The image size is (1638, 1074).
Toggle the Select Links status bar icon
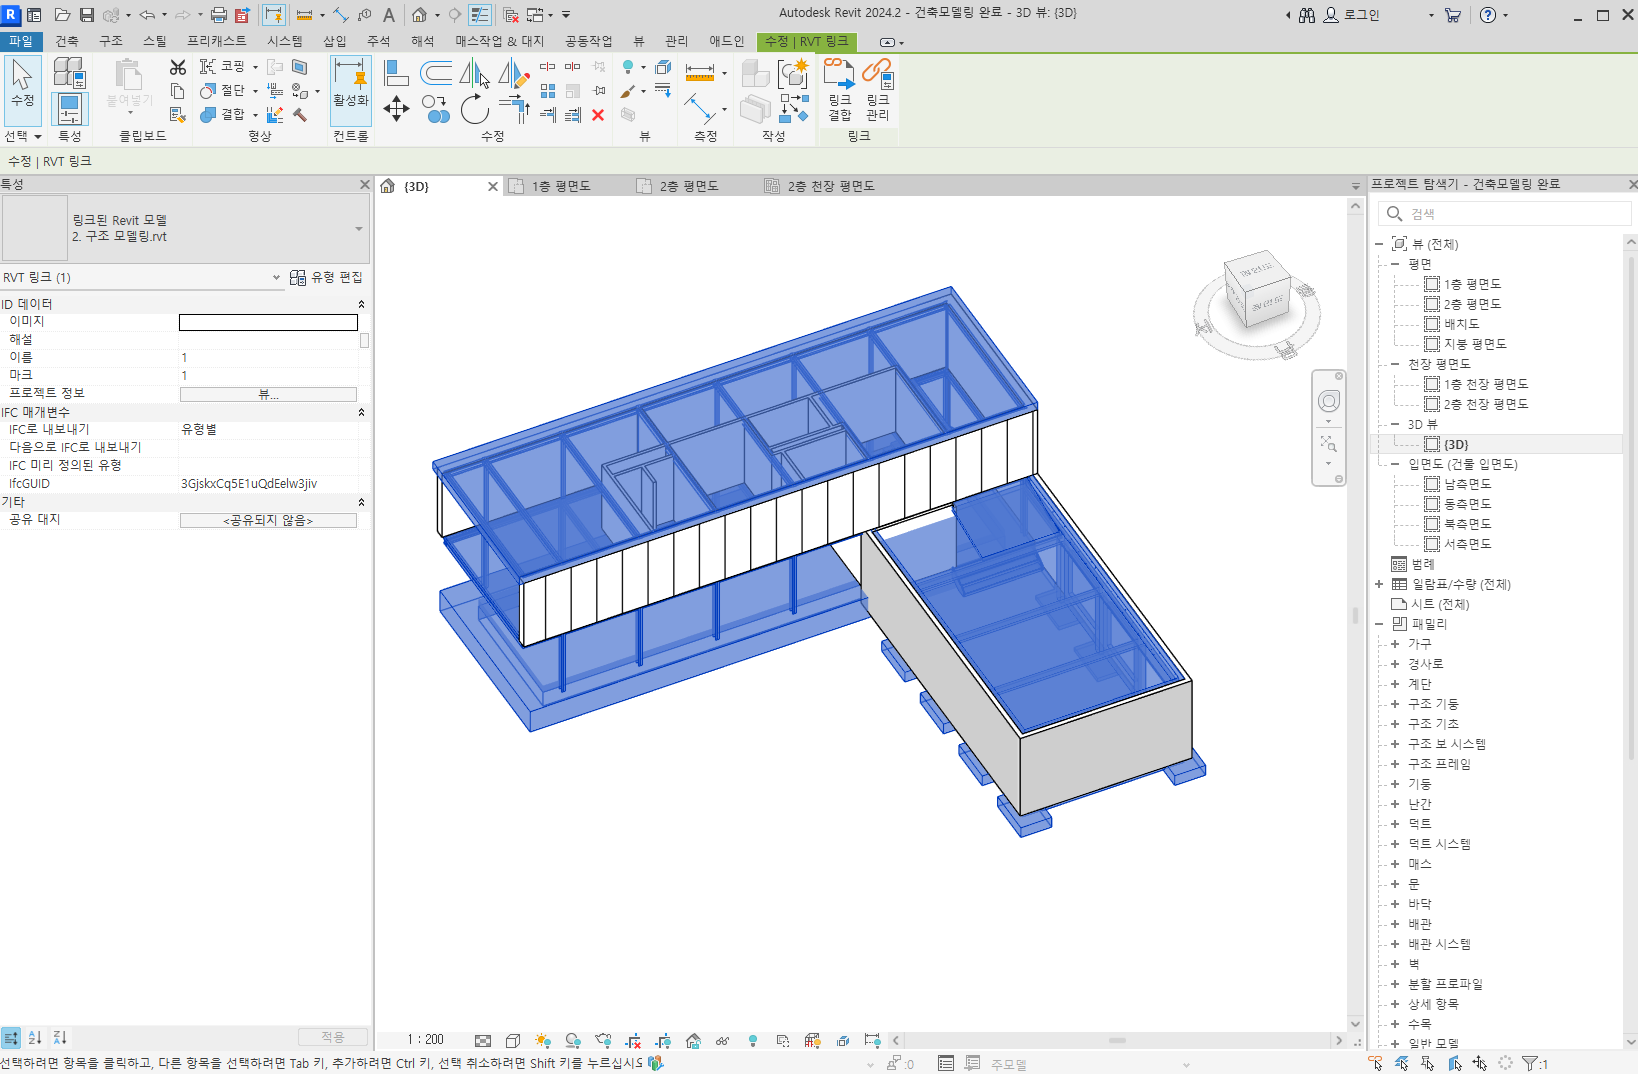tap(1376, 1064)
